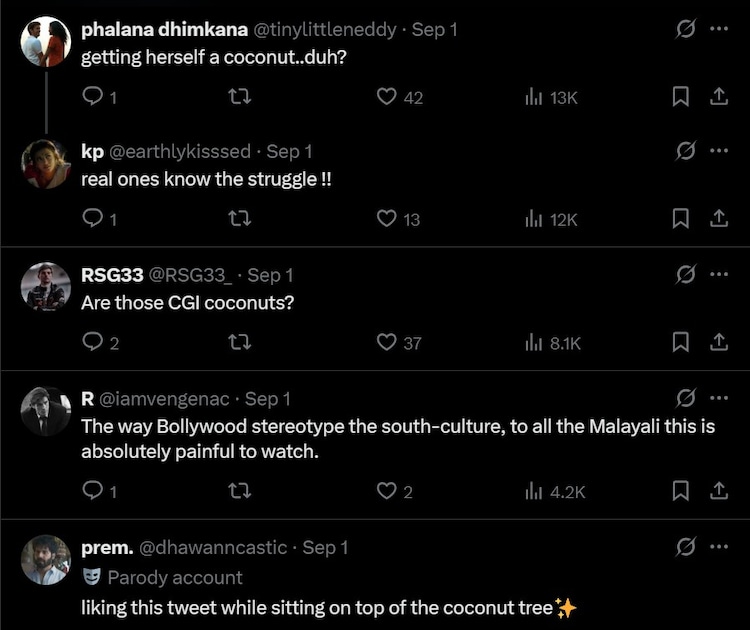Like phalana dhimkana's coconut tweet

[x=388, y=97]
